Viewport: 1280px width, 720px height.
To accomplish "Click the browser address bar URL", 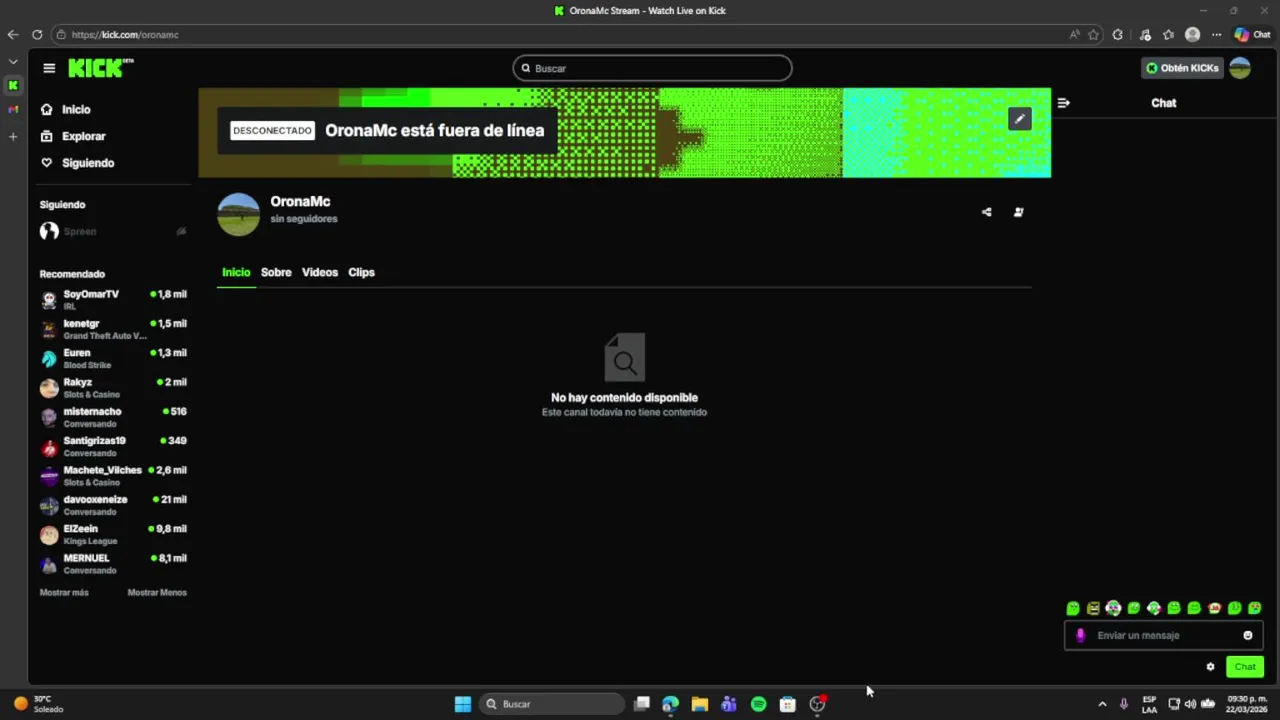I will tap(125, 34).
